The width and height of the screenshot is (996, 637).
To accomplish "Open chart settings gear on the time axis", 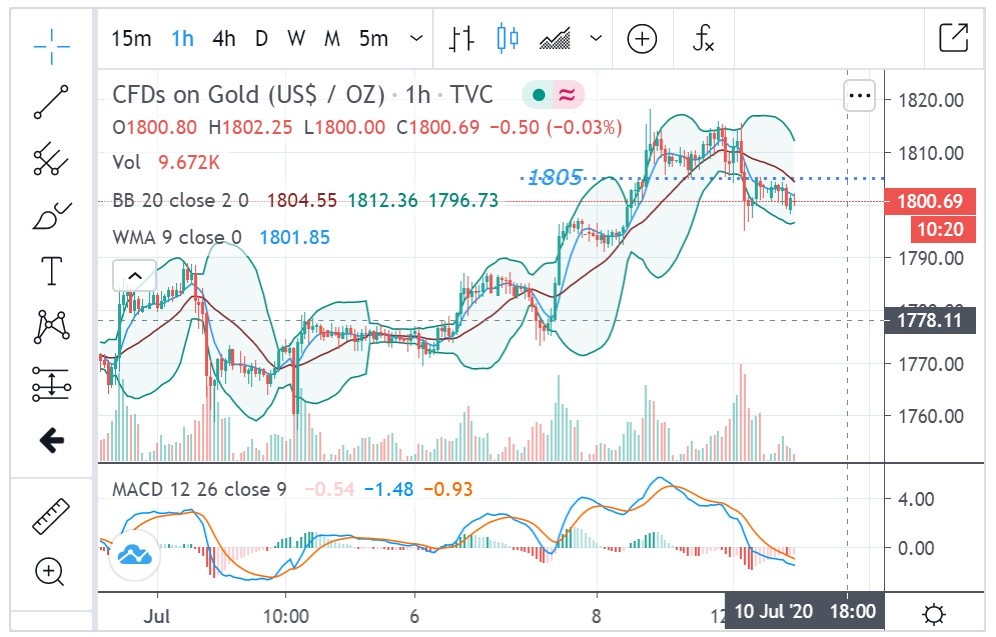I will click(934, 613).
